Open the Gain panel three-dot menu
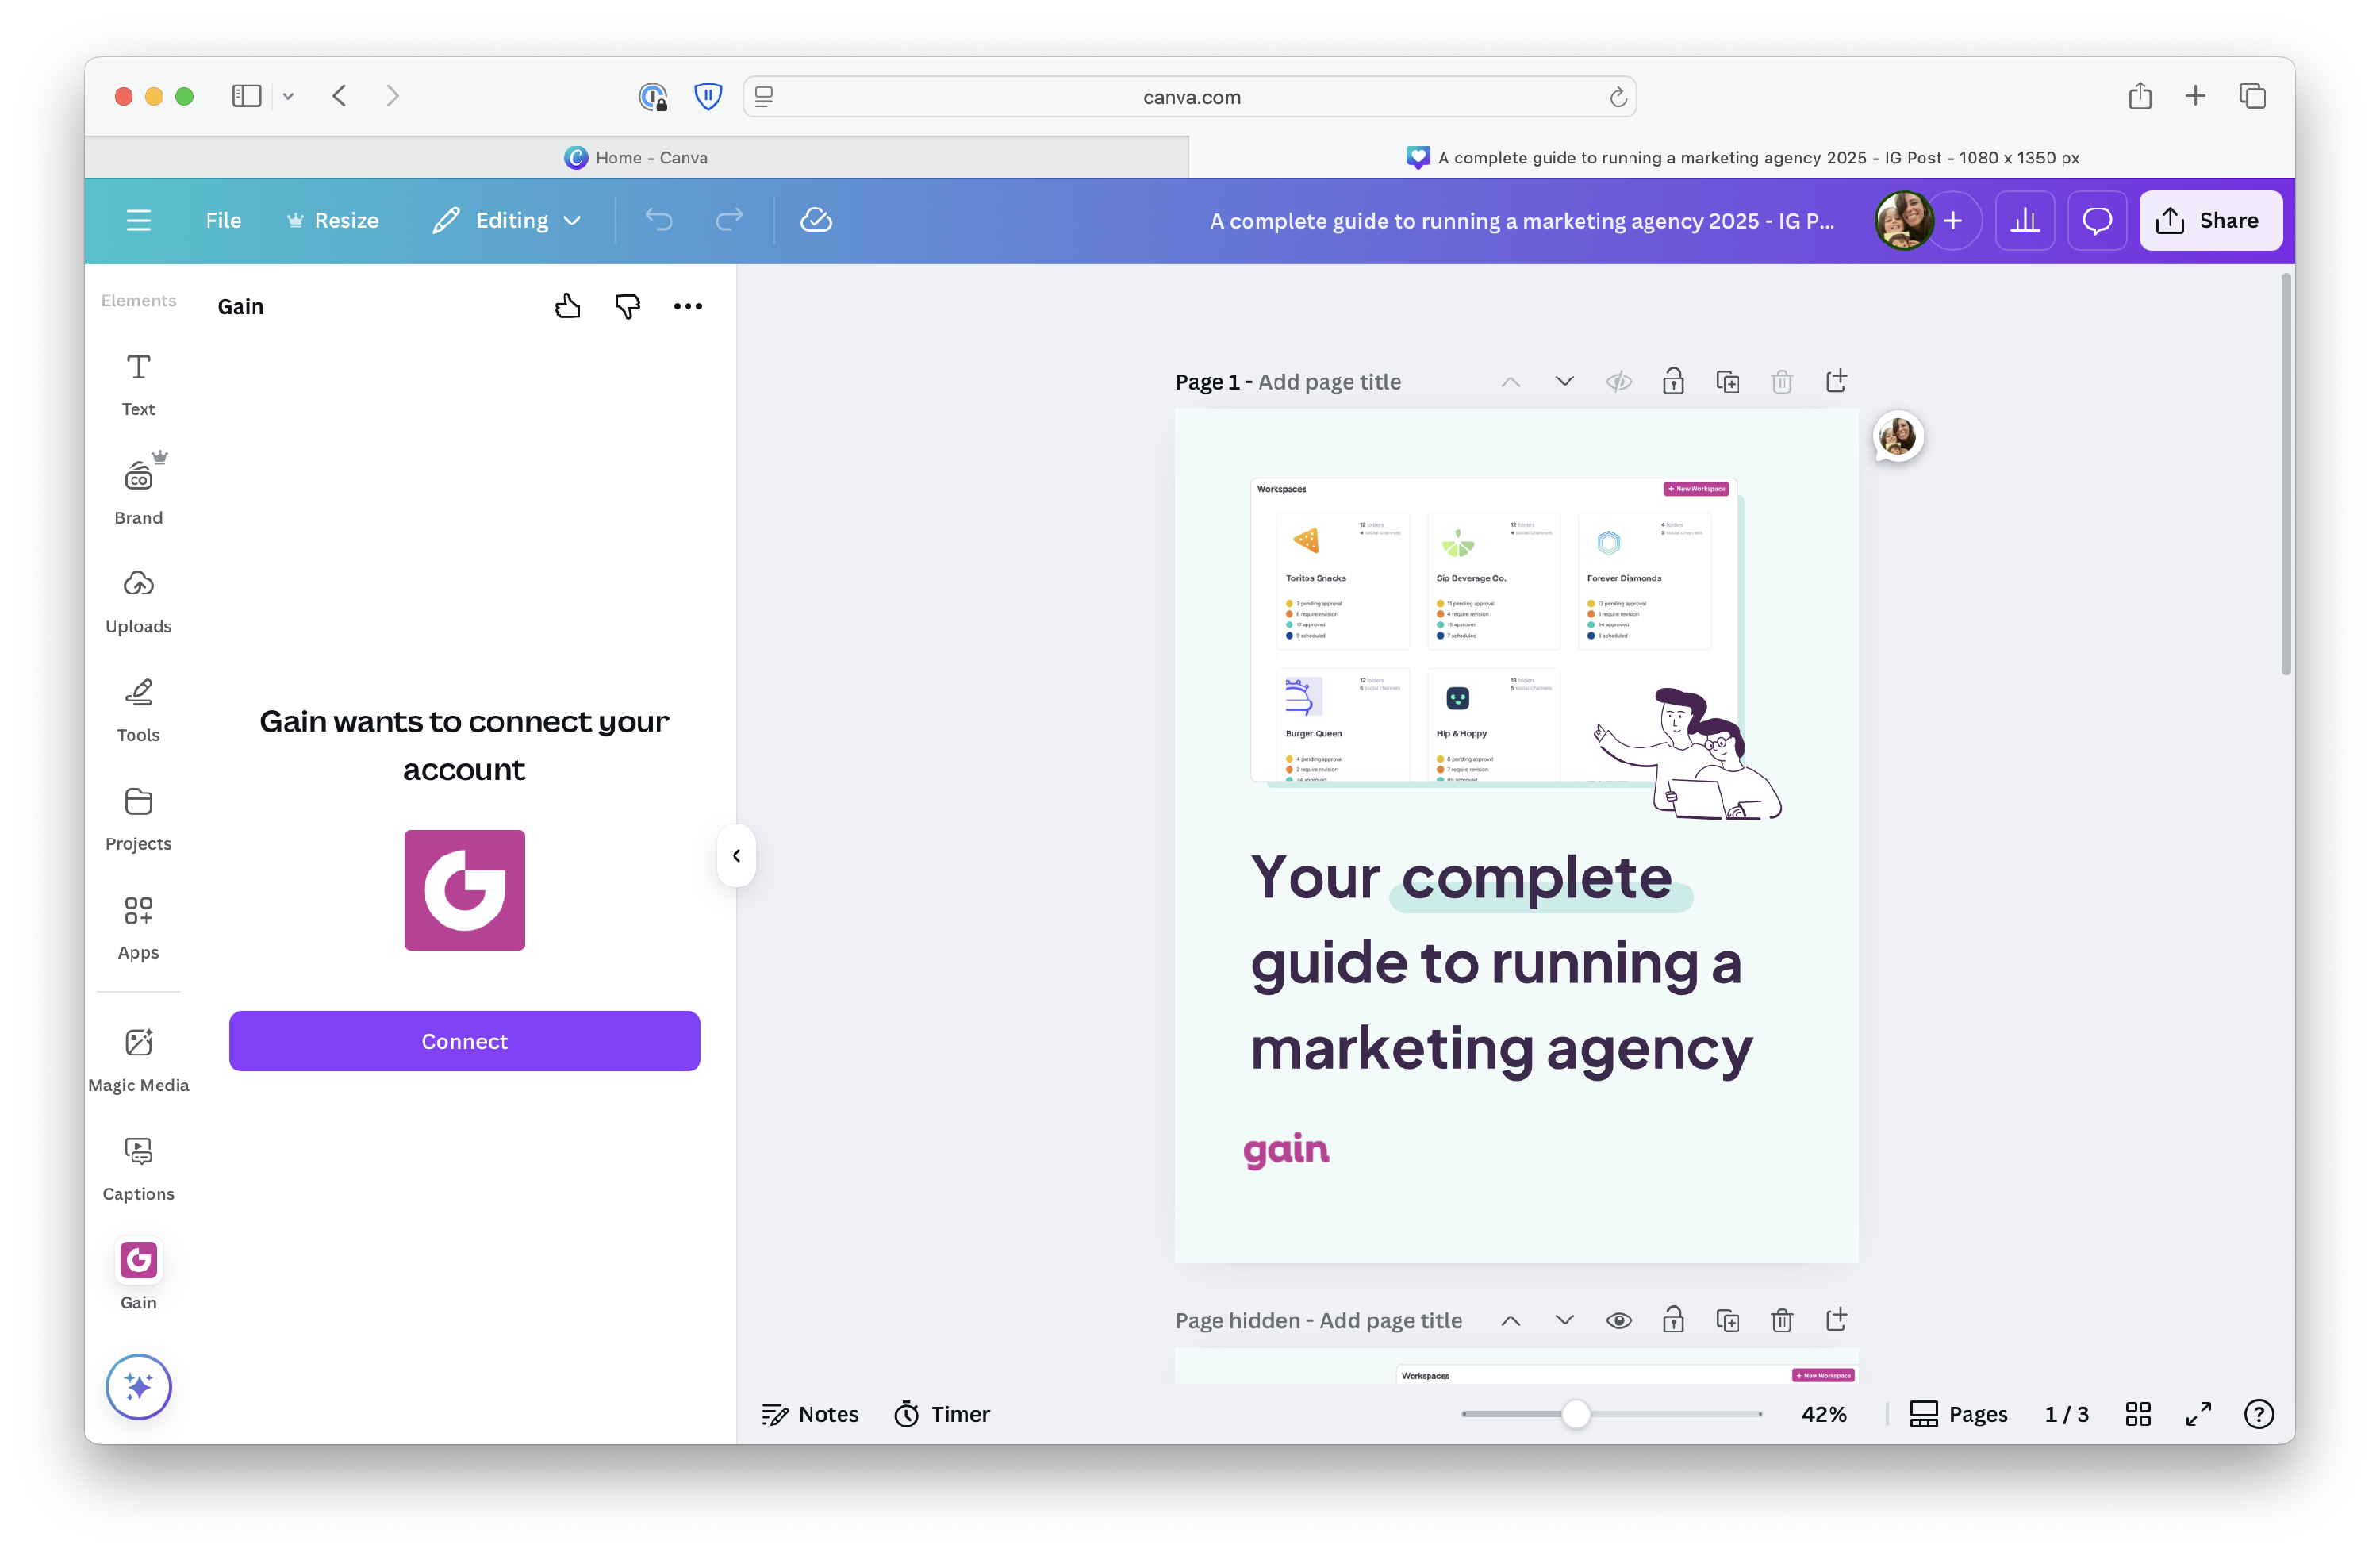The height and width of the screenshot is (1556, 2380). click(x=687, y=306)
